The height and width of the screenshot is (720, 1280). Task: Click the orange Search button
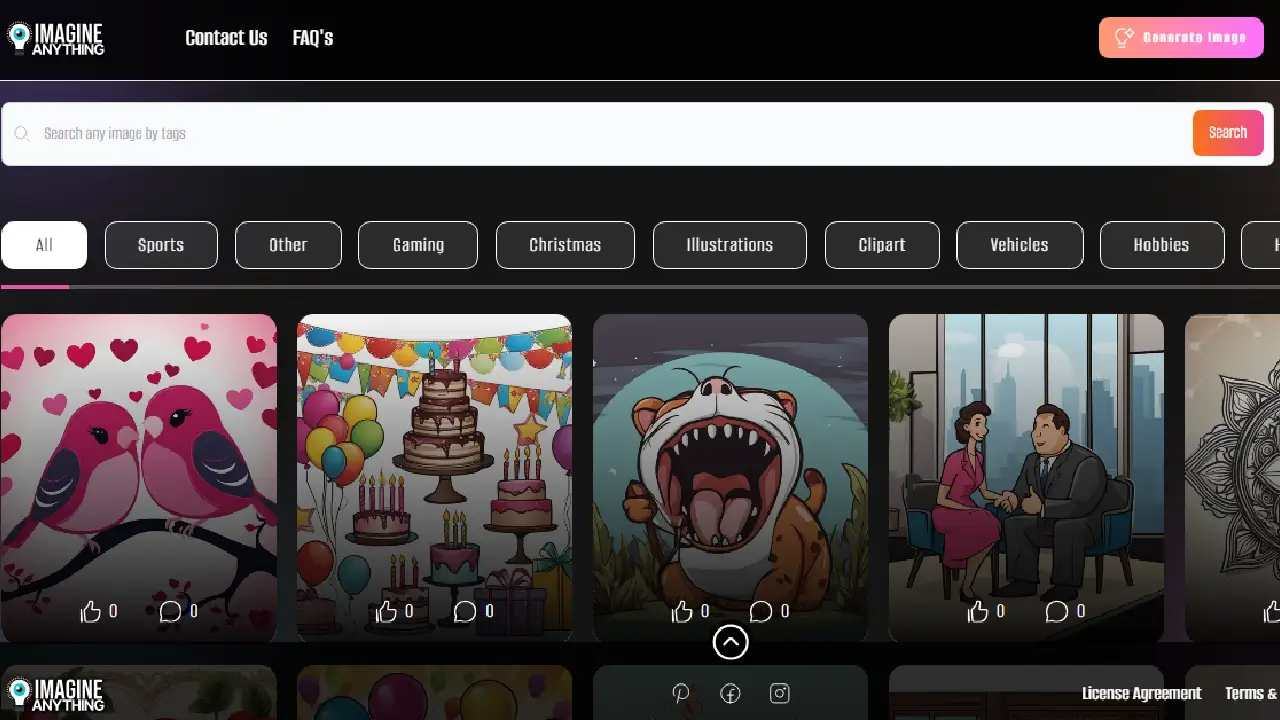click(x=1227, y=133)
